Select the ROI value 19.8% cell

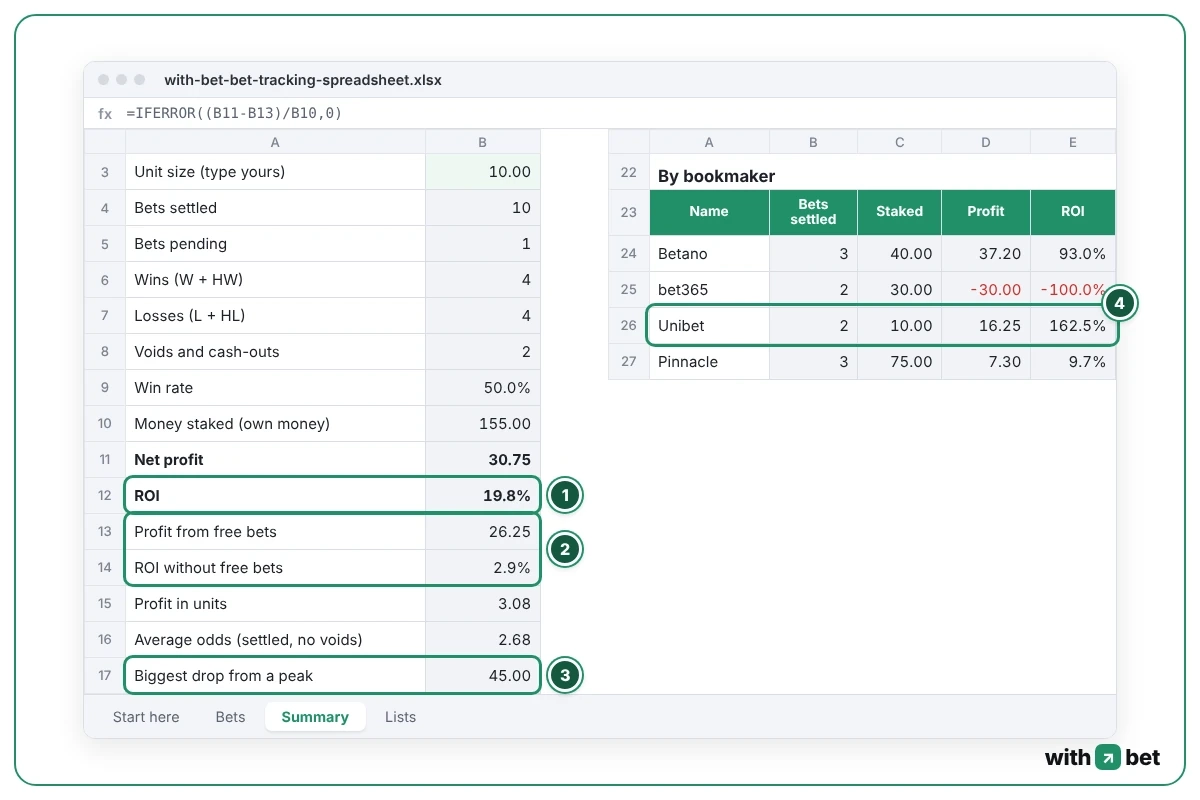(483, 496)
